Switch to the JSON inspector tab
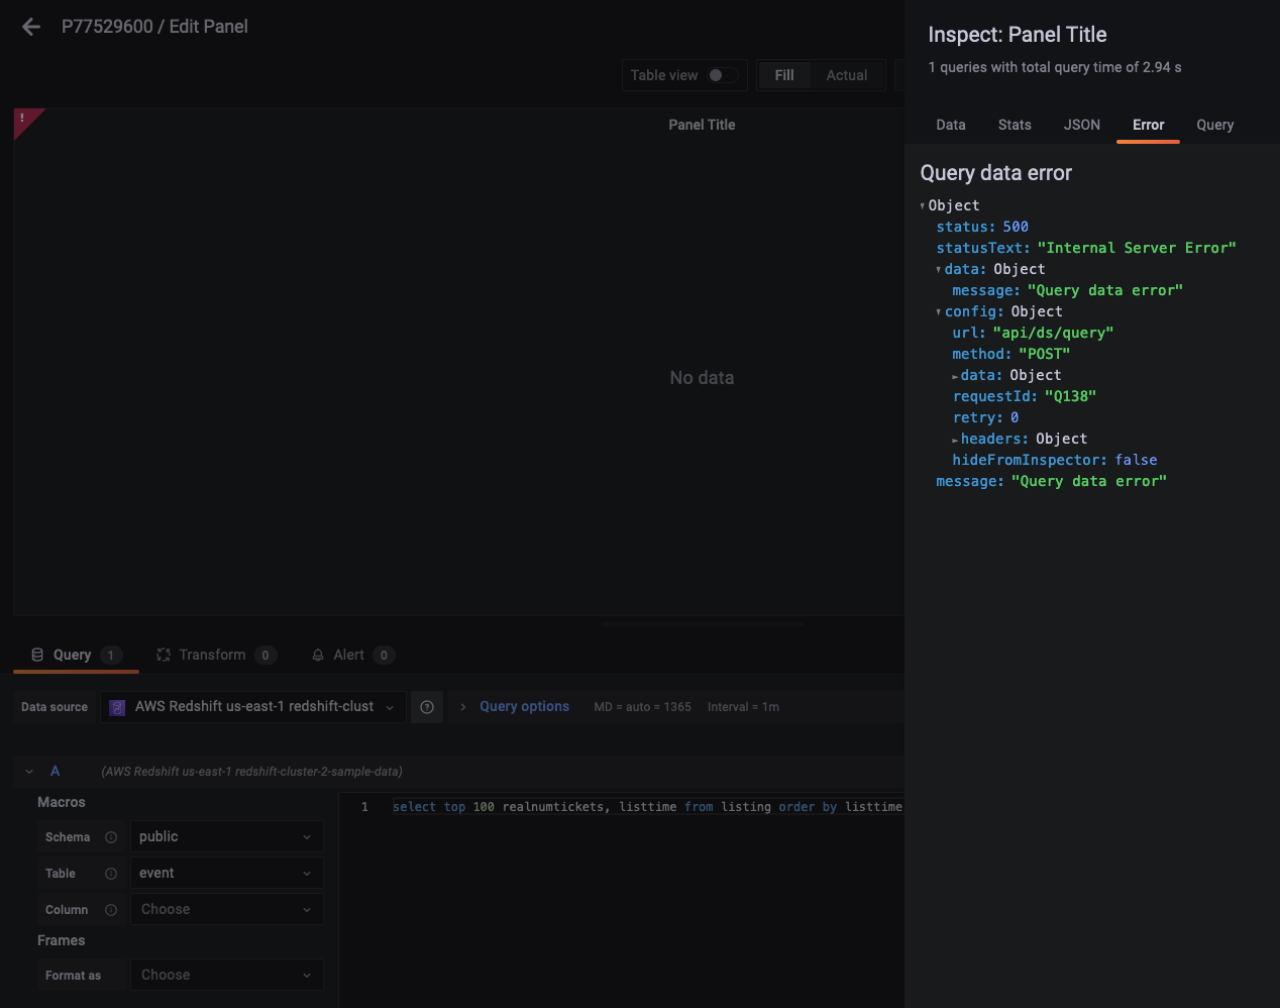Image resolution: width=1280 pixels, height=1008 pixels. coord(1081,125)
